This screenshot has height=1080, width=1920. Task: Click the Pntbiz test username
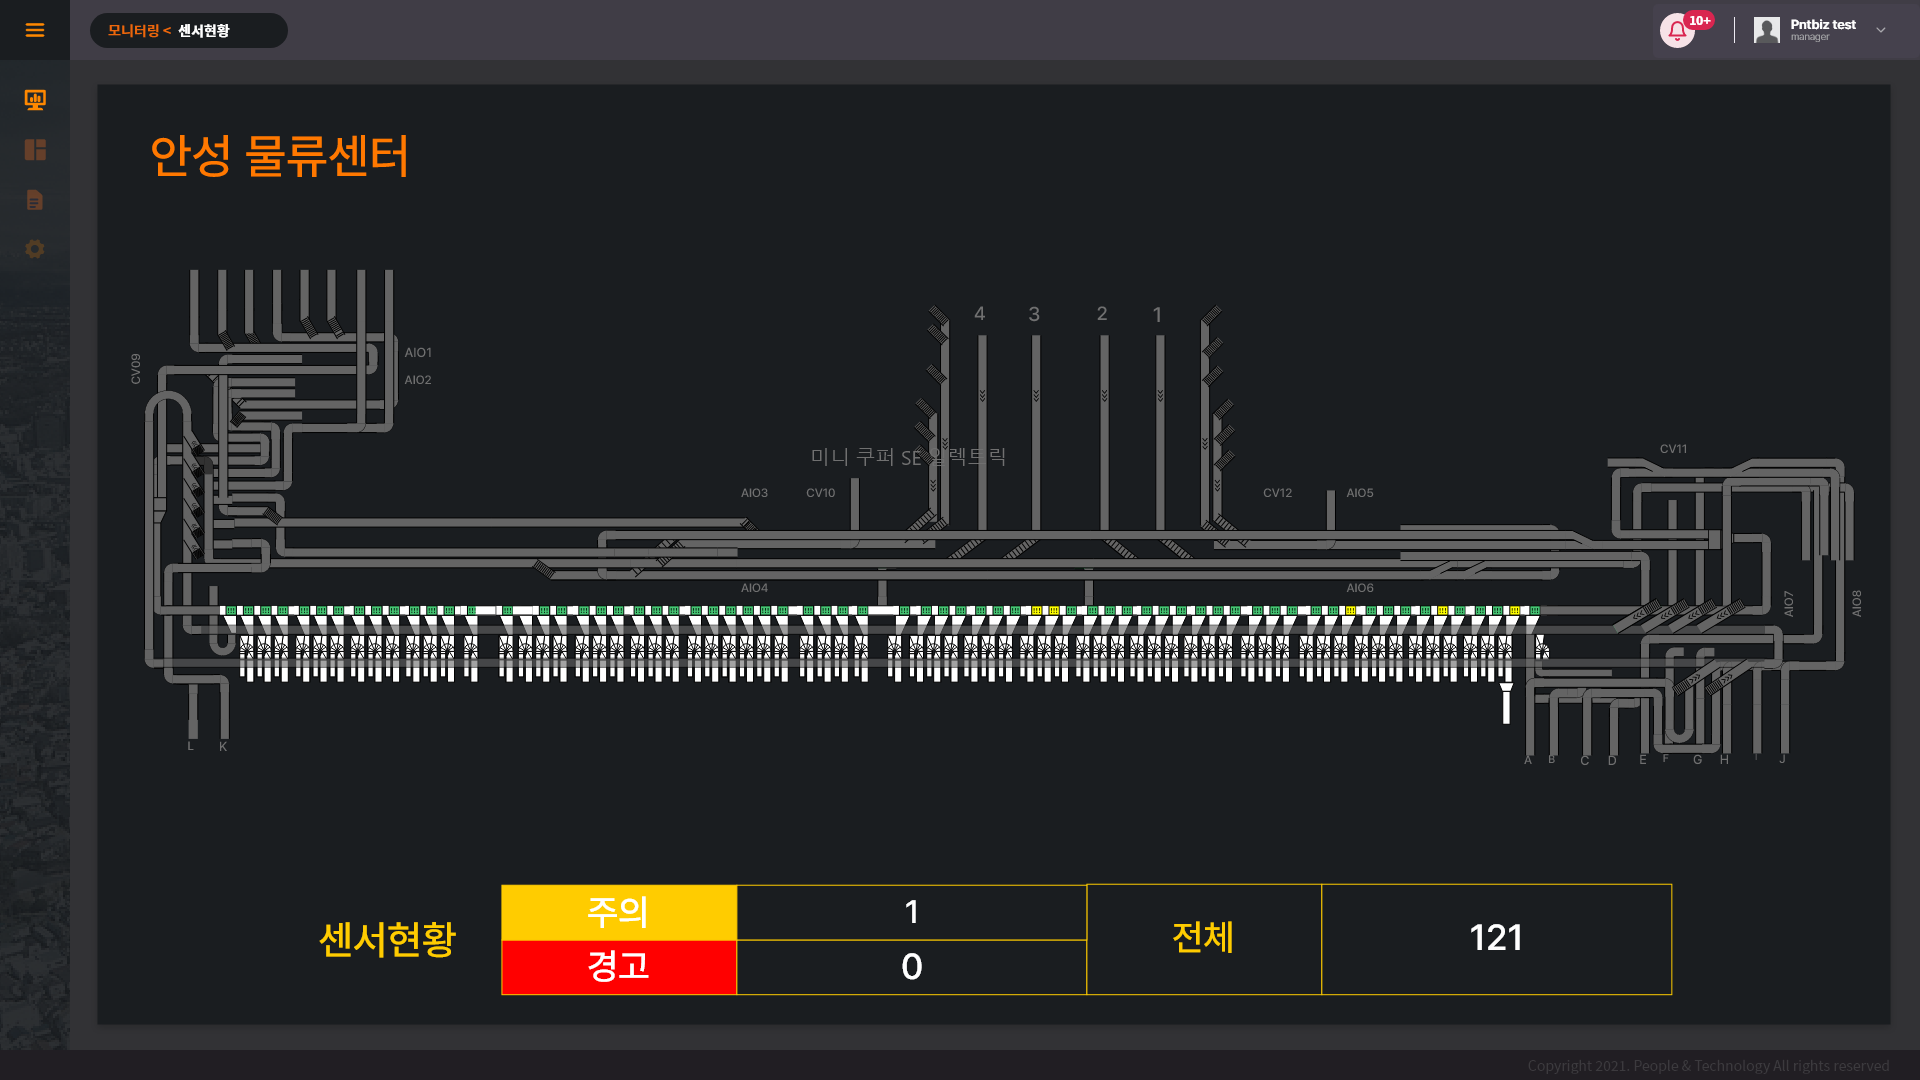[x=1822, y=24]
